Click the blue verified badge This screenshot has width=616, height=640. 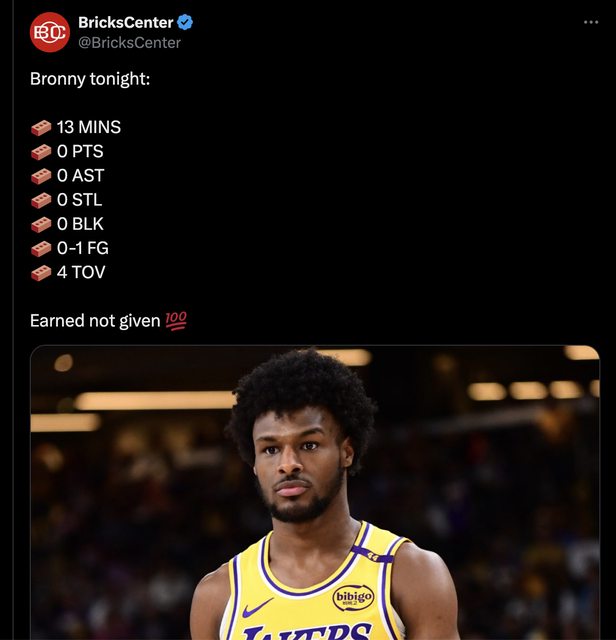point(185,22)
